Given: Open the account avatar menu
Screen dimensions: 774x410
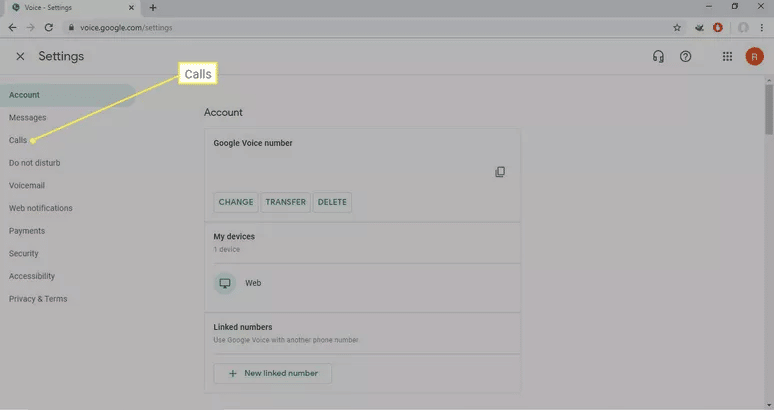Looking at the screenshot, I should [x=754, y=56].
